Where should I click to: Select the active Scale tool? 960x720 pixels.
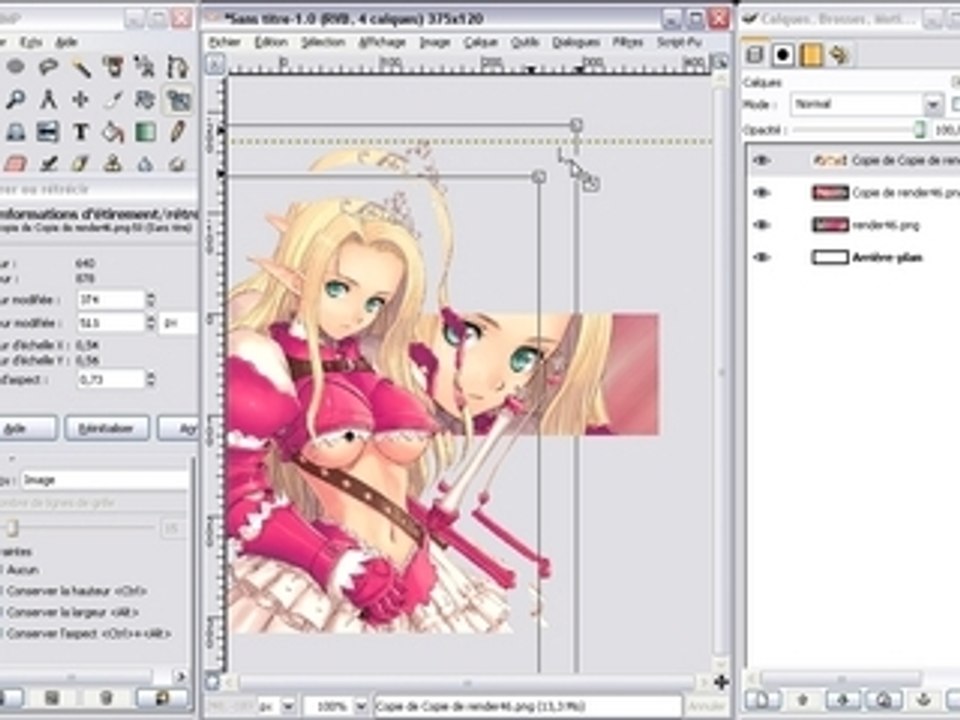(x=178, y=99)
